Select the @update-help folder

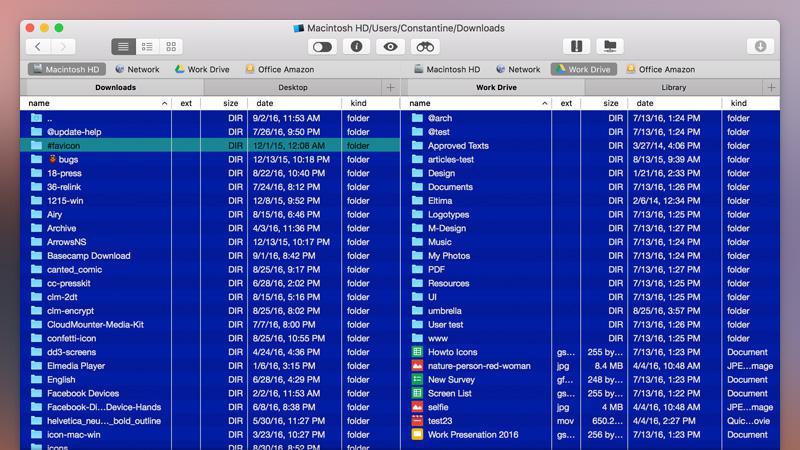tap(210, 132)
